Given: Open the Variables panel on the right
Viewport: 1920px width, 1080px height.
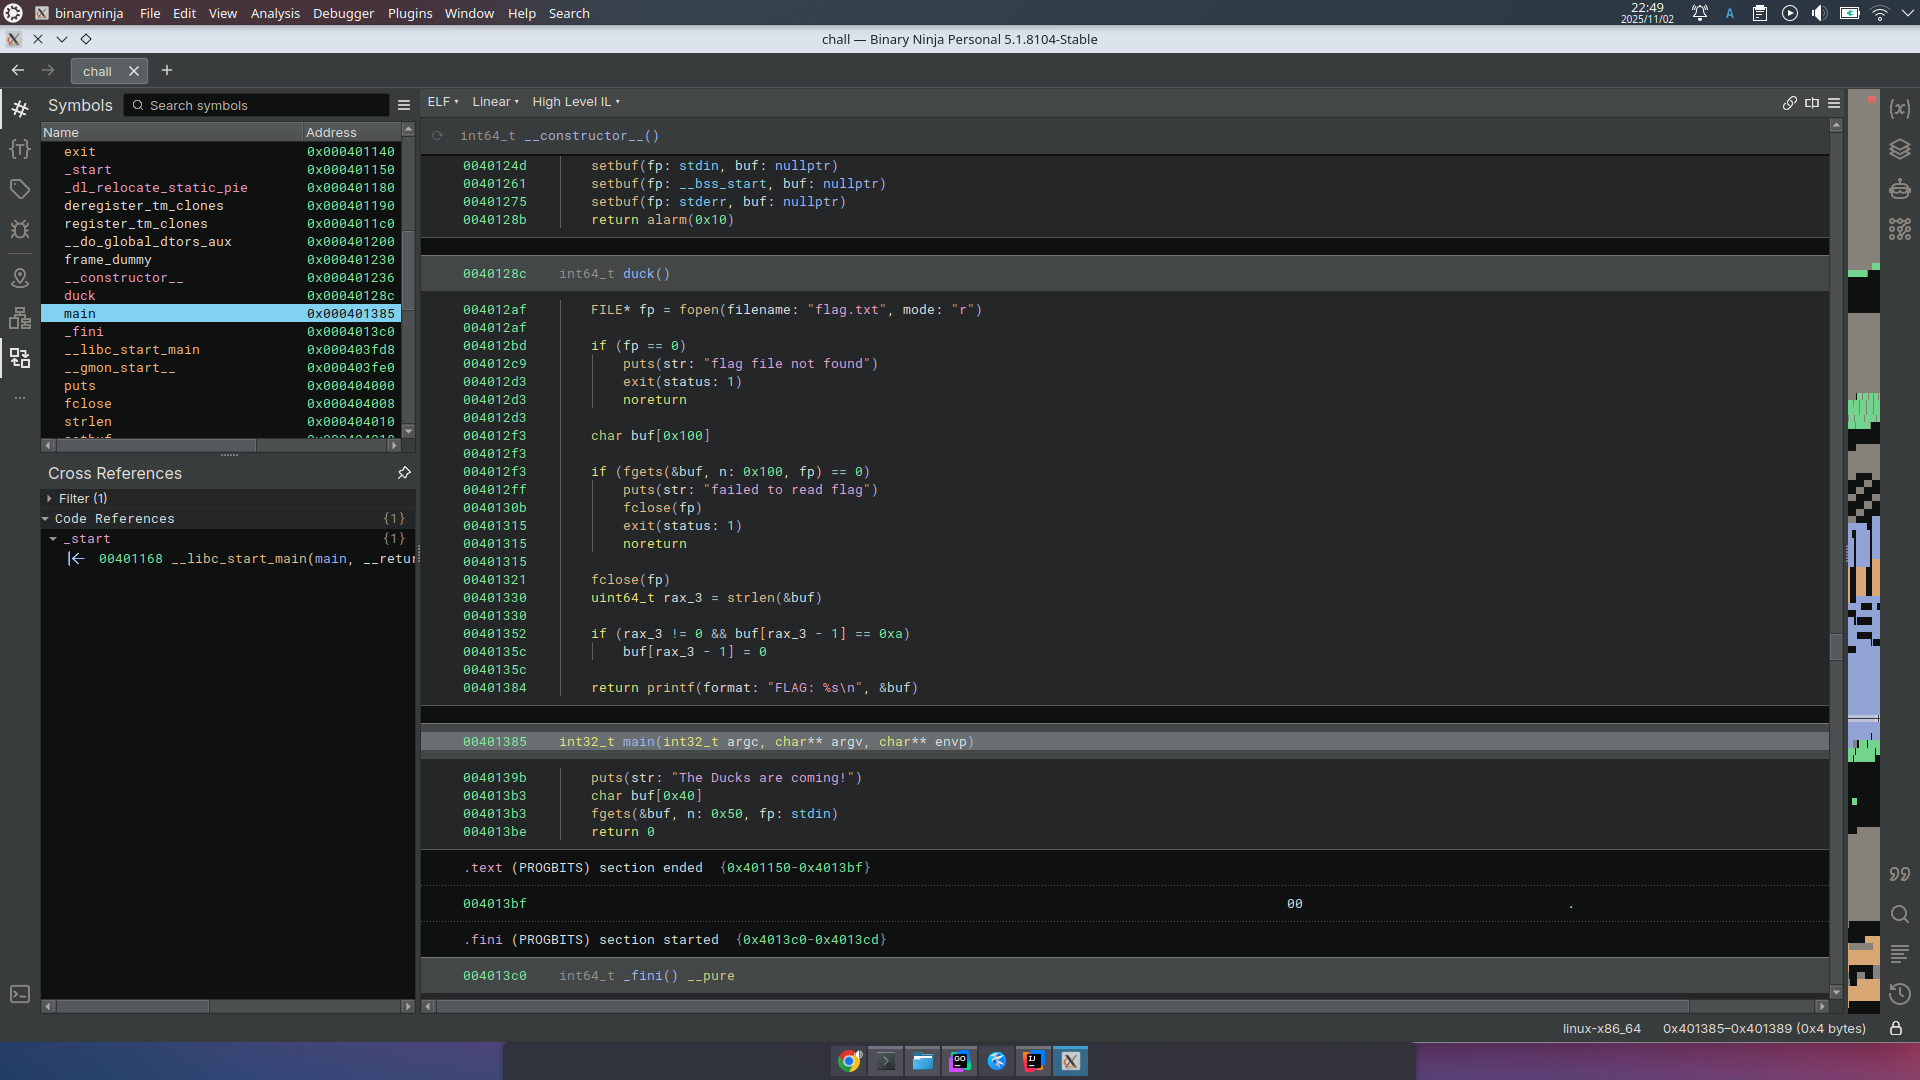Looking at the screenshot, I should point(1900,109).
